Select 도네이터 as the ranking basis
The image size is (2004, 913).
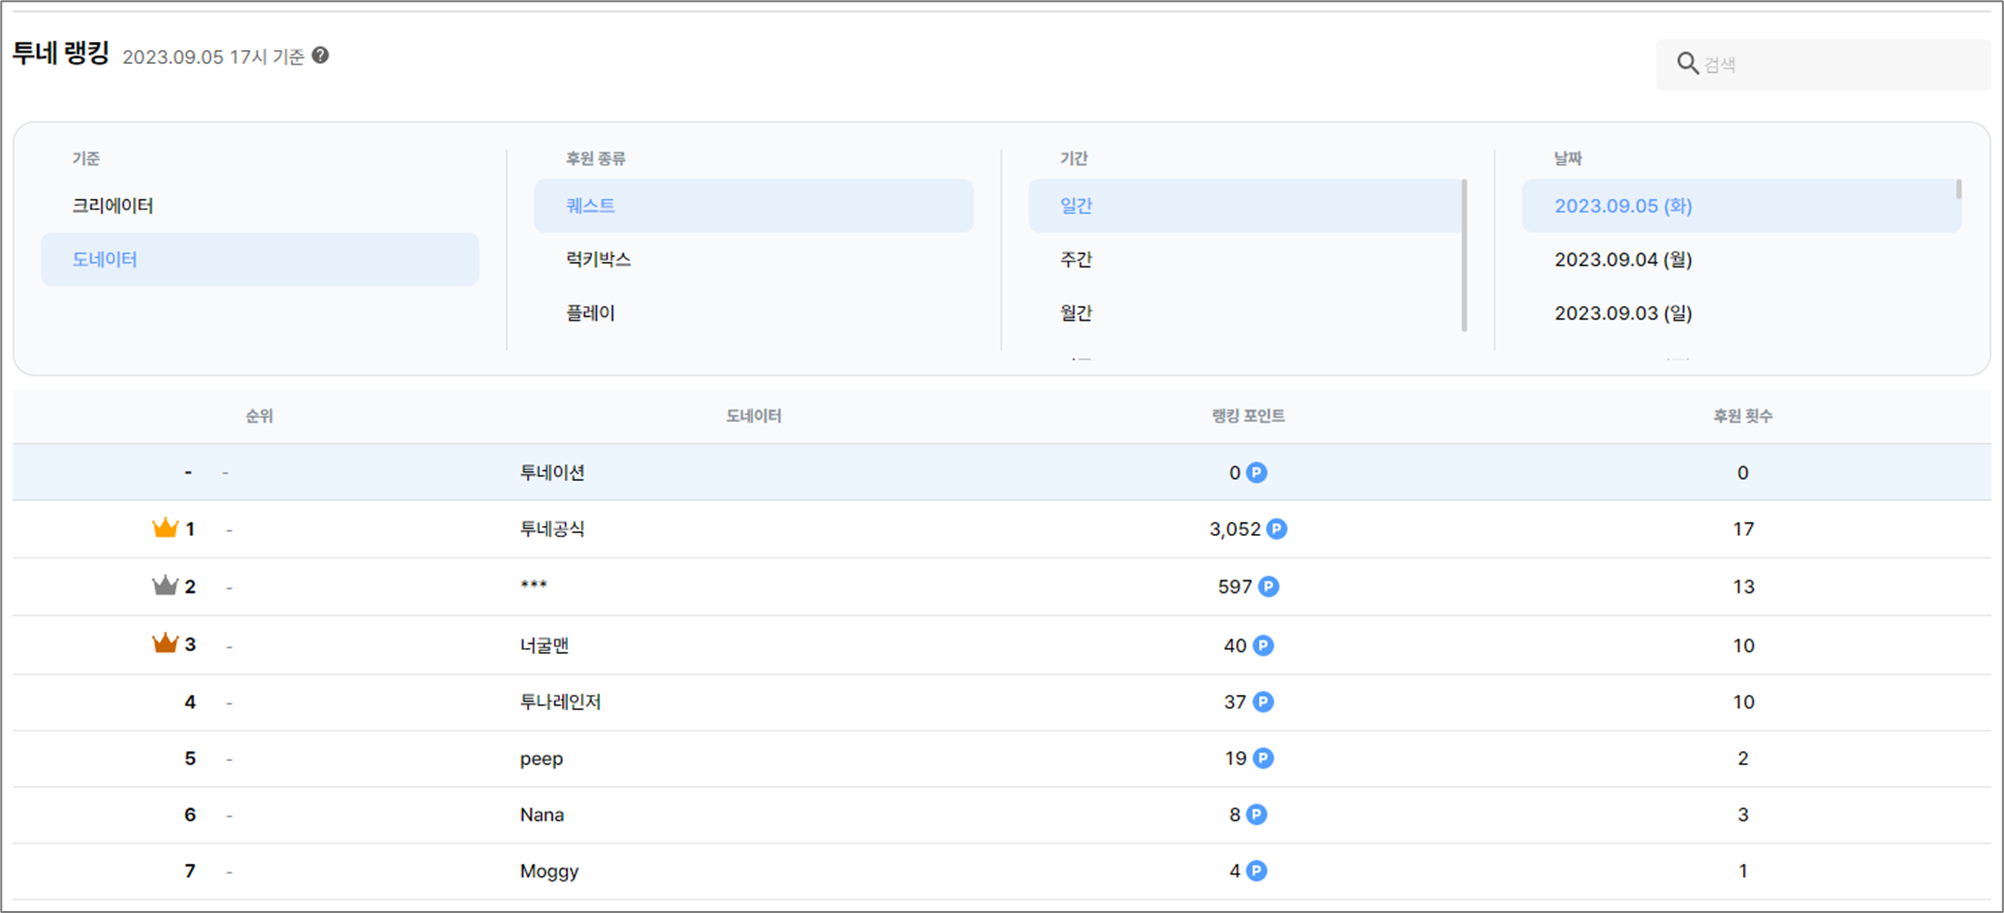[x=105, y=260]
